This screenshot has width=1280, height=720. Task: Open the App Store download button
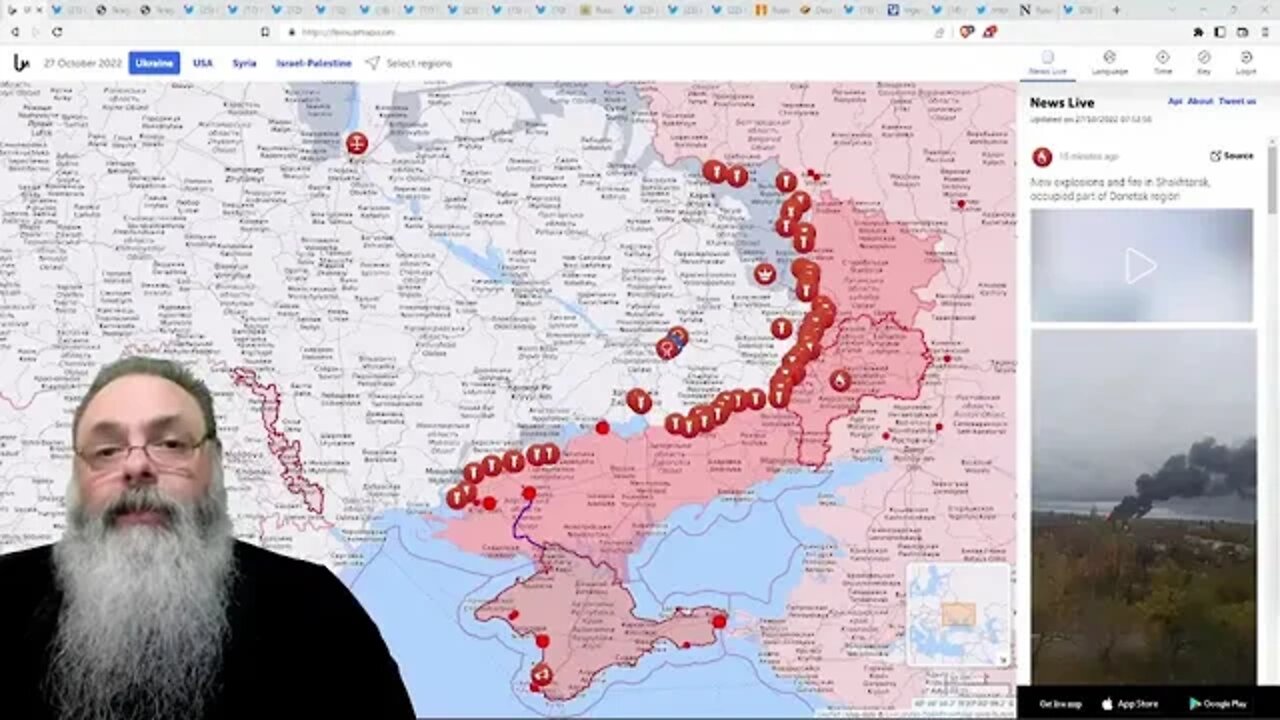[1129, 704]
